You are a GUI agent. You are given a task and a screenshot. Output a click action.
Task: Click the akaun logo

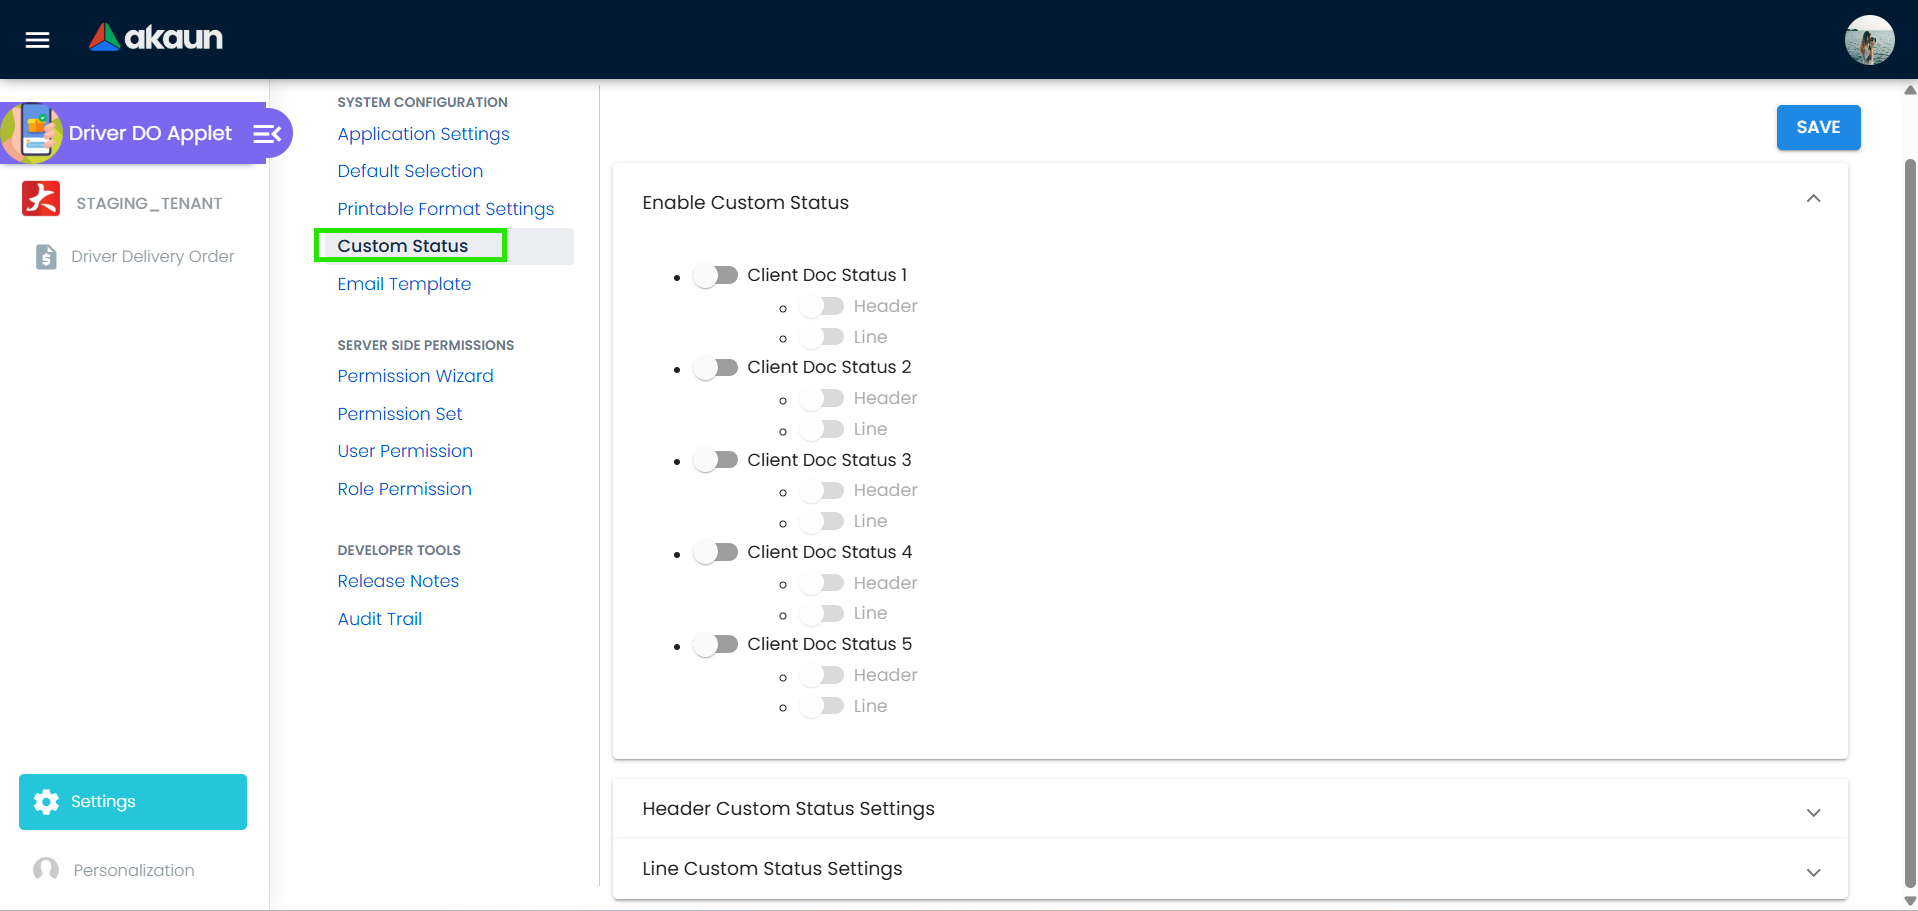click(x=155, y=38)
